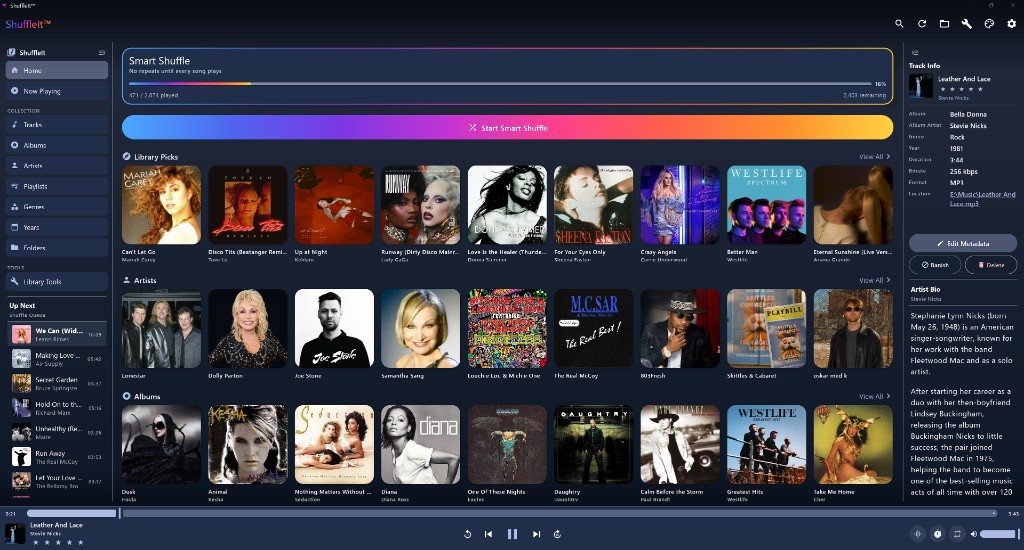
Task: Open equalizer waveform icon in player bar
Action: pyautogui.click(x=918, y=534)
